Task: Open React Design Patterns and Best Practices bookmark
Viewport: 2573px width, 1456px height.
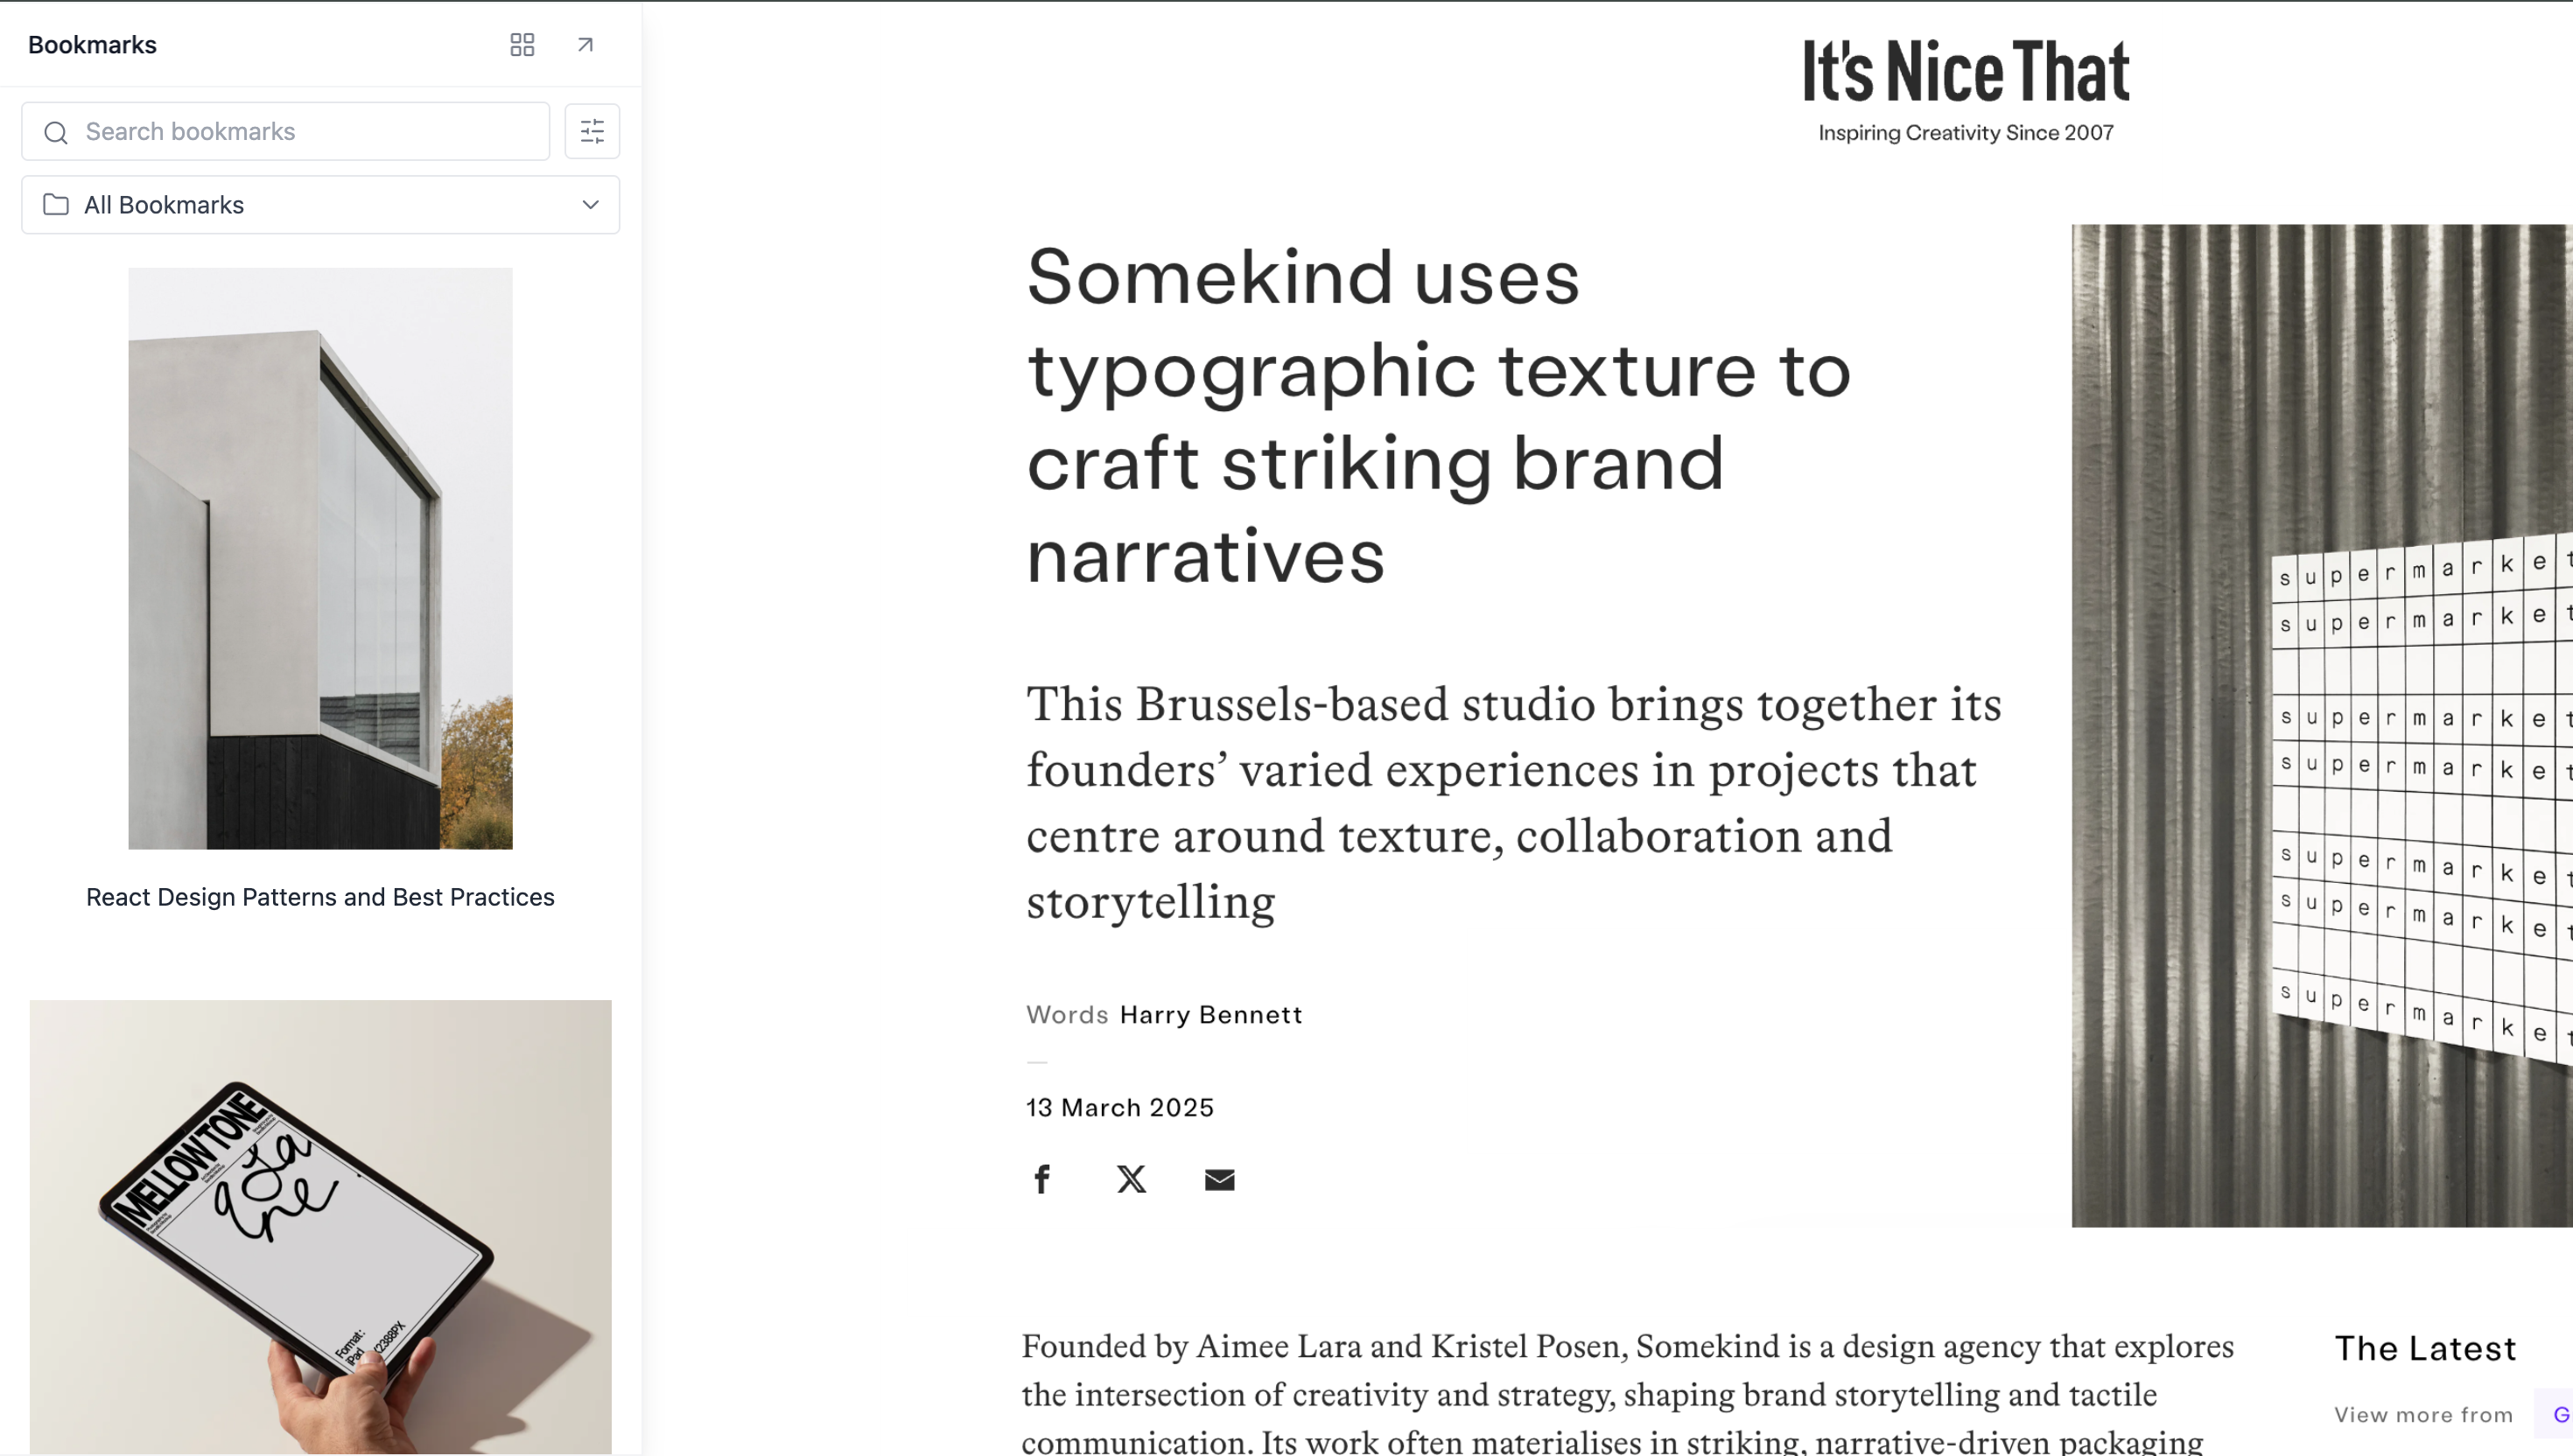Action: click(320, 897)
